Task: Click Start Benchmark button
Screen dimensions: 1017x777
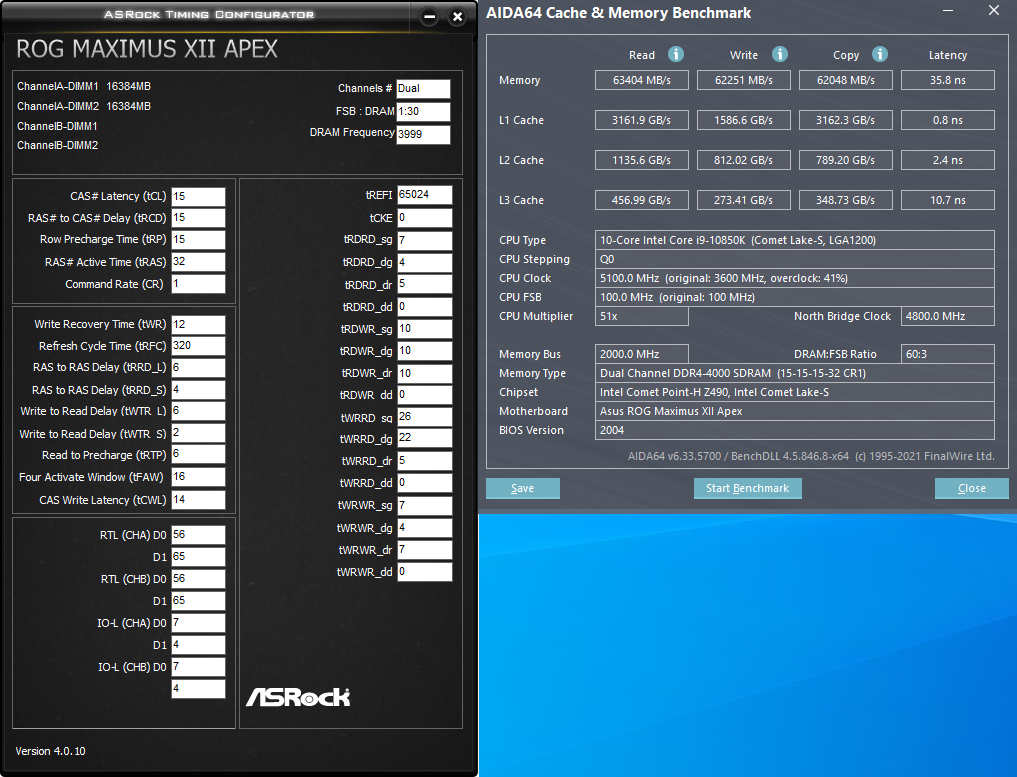Action: (748, 488)
